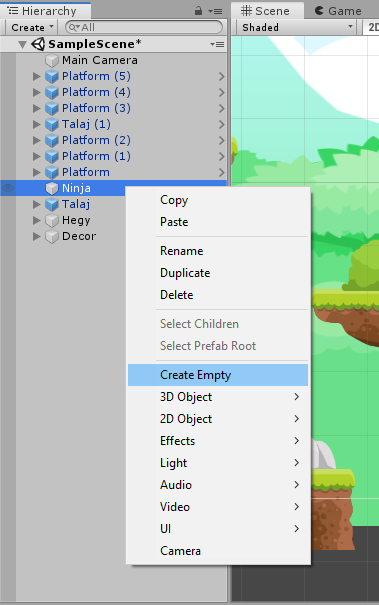The height and width of the screenshot is (605, 379).
Task: Open the Hierarchy panel options menu icon
Action: coord(215,11)
